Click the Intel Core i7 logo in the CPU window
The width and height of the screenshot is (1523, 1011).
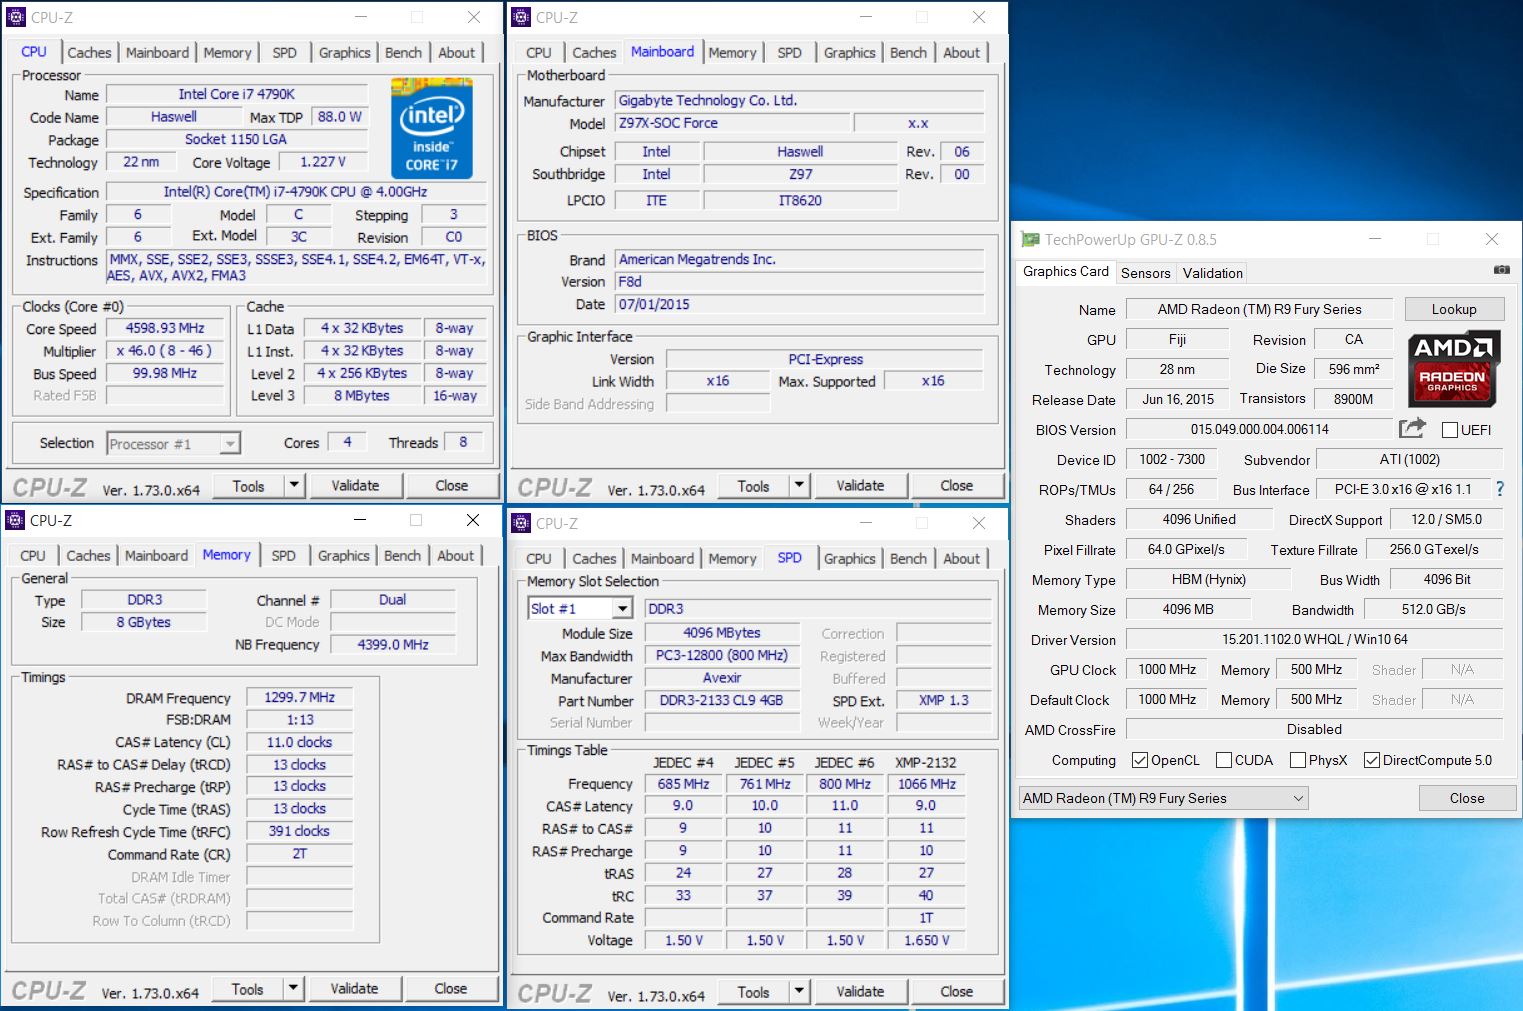click(431, 127)
